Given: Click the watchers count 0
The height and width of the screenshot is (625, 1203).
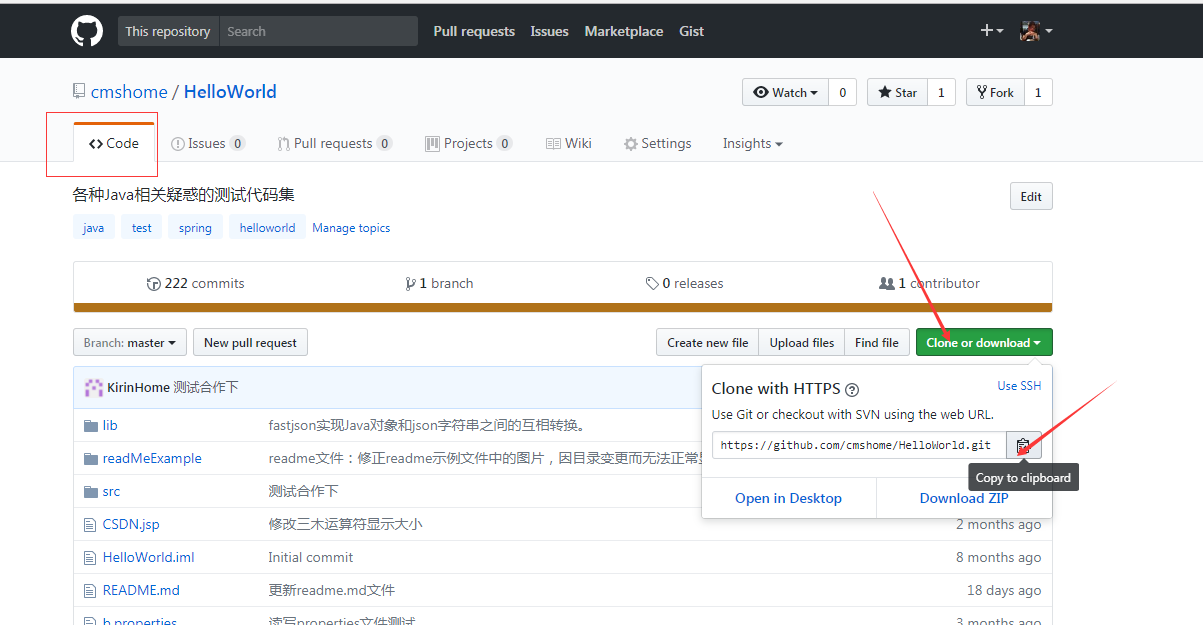Looking at the screenshot, I should click(x=842, y=92).
